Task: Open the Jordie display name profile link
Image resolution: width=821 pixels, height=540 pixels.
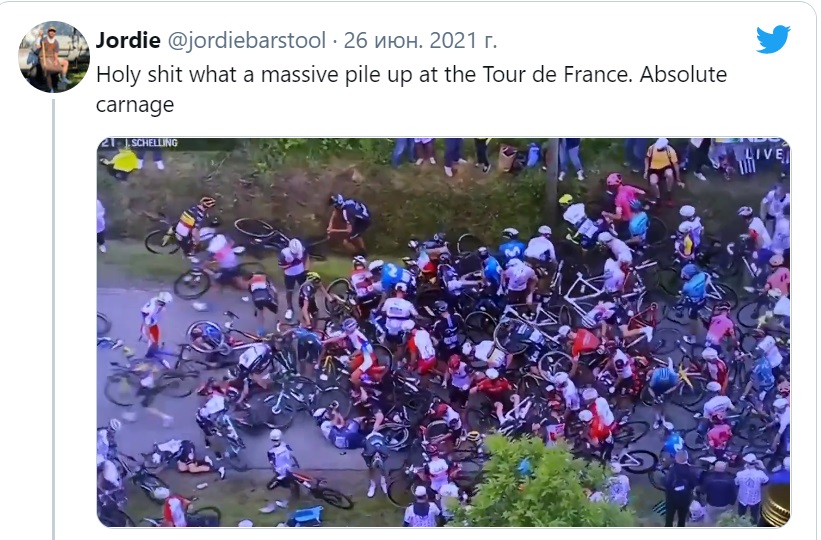Action: (128, 40)
